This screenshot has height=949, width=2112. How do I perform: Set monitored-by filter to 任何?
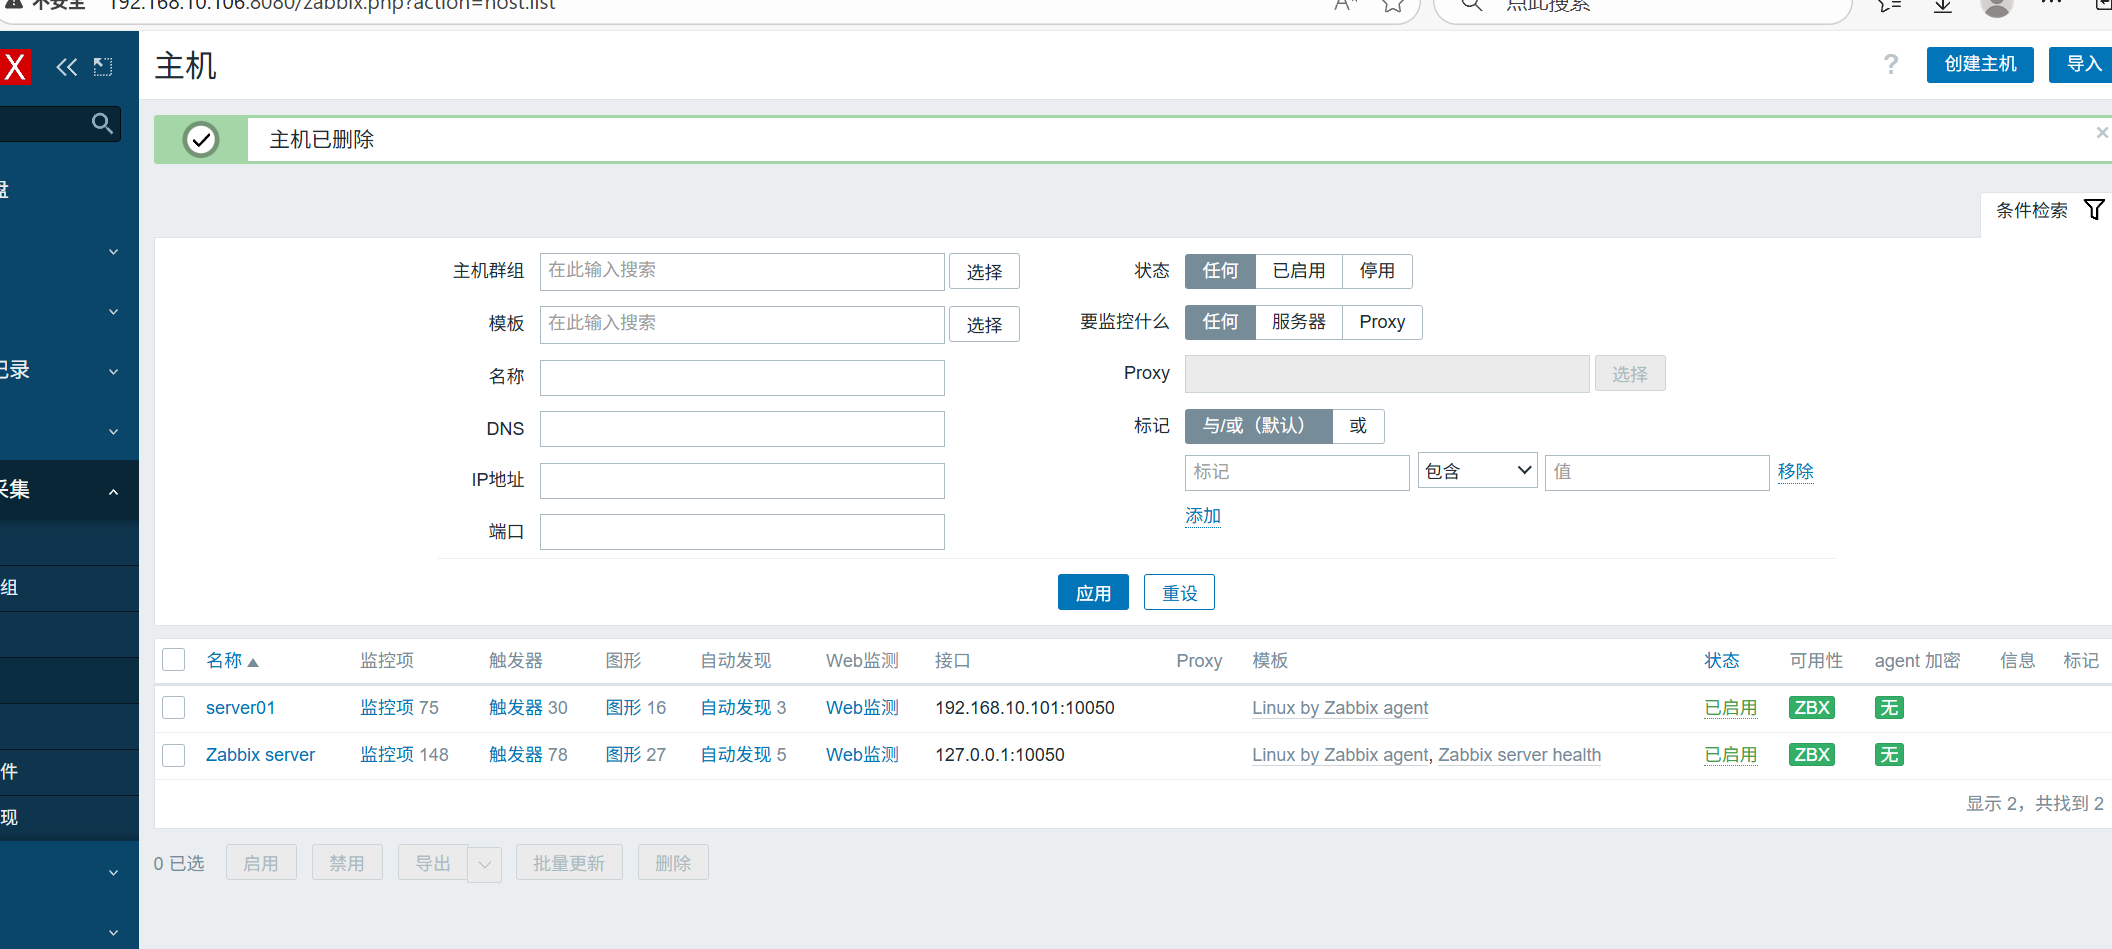1220,322
